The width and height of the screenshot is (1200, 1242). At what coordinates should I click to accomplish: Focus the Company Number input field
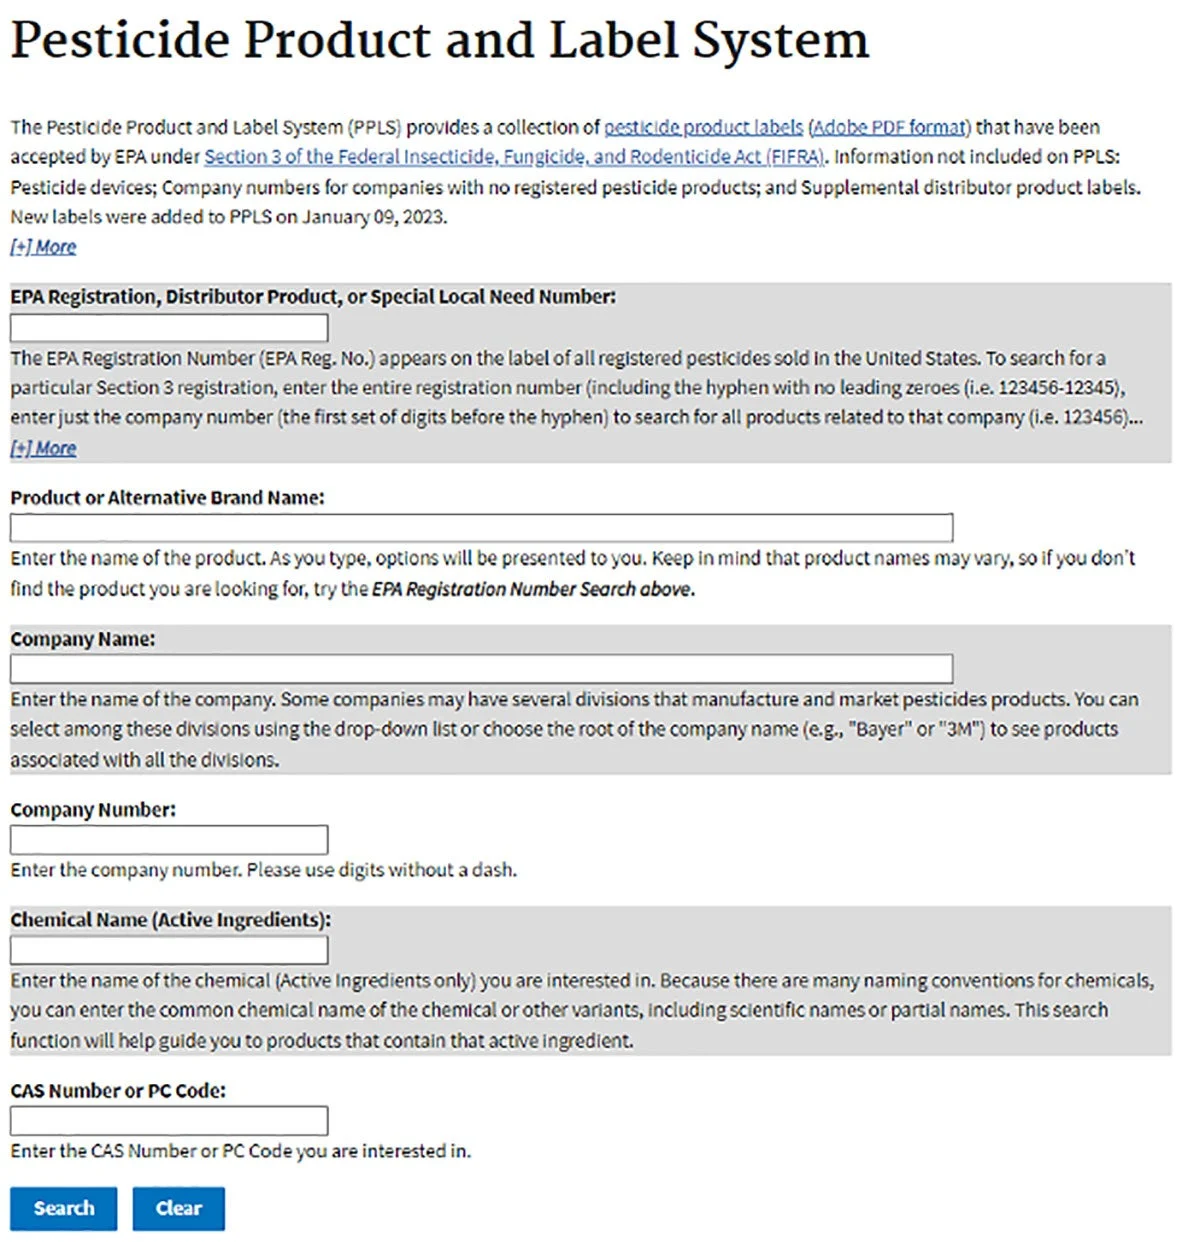click(169, 840)
